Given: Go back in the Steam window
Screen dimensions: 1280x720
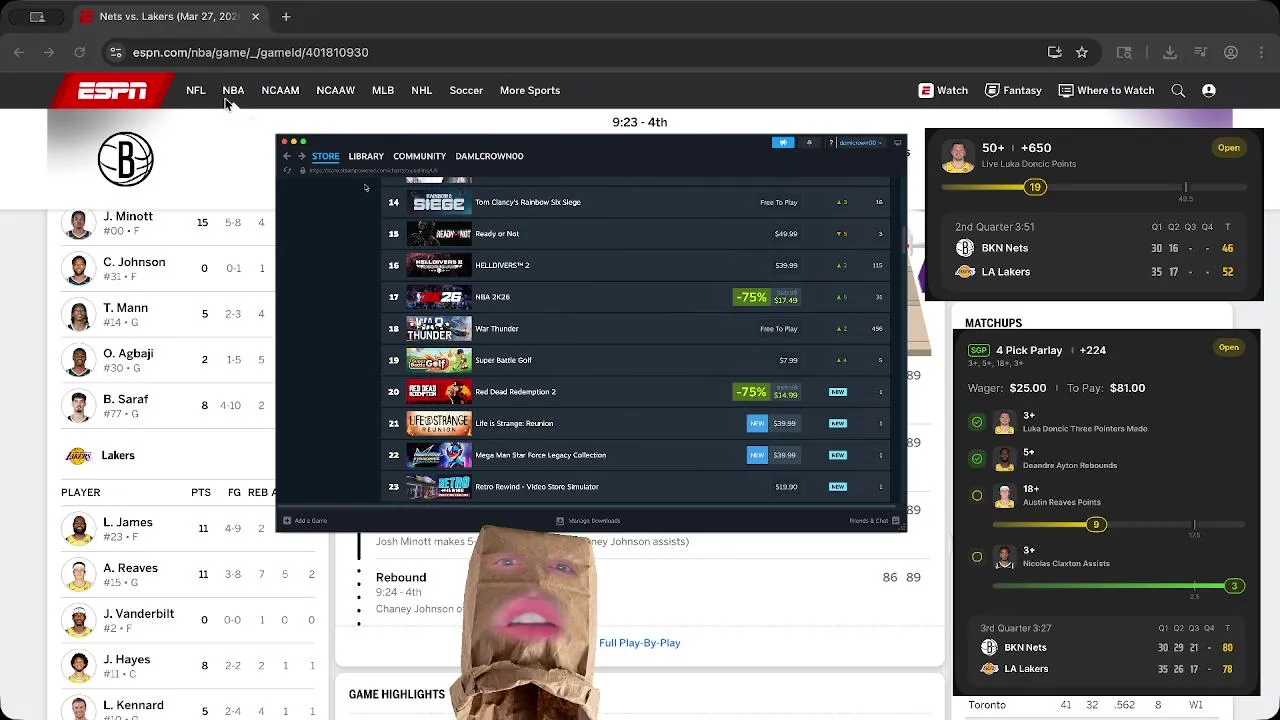Looking at the screenshot, I should pos(287,156).
